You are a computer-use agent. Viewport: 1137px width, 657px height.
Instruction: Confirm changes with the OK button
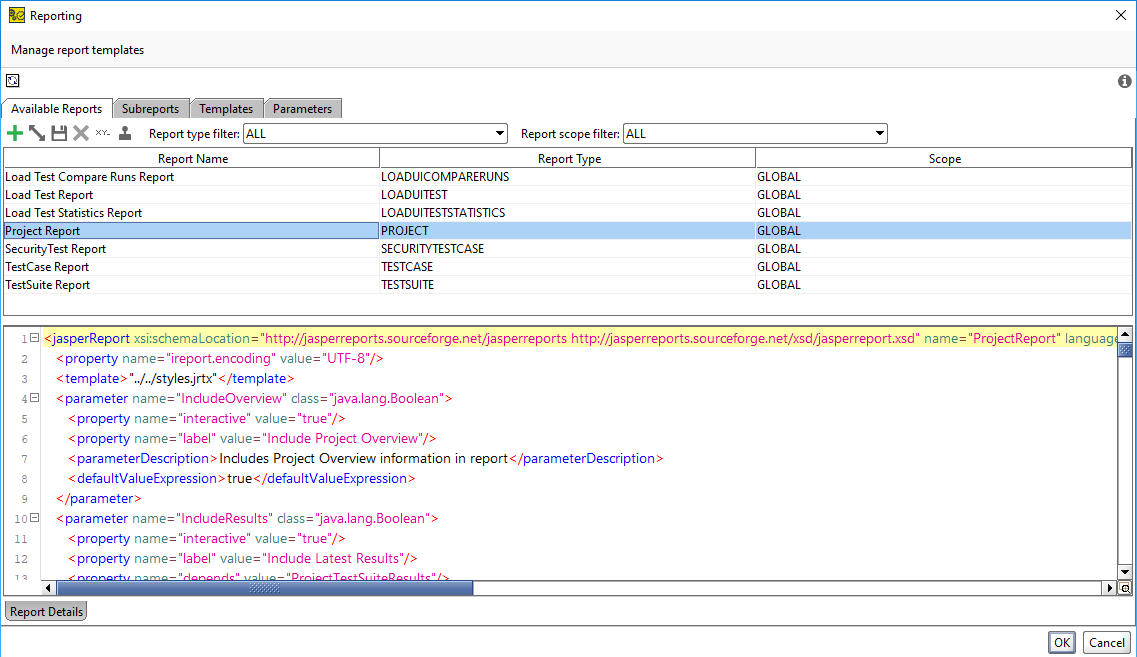[1062, 642]
